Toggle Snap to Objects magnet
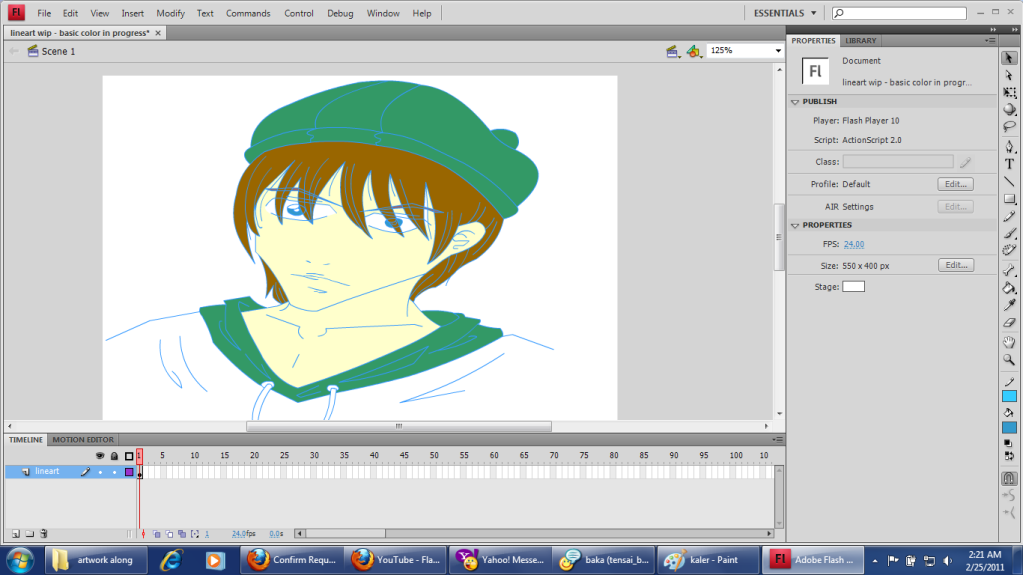Screen dimensions: 1023x575 coord(1009,478)
